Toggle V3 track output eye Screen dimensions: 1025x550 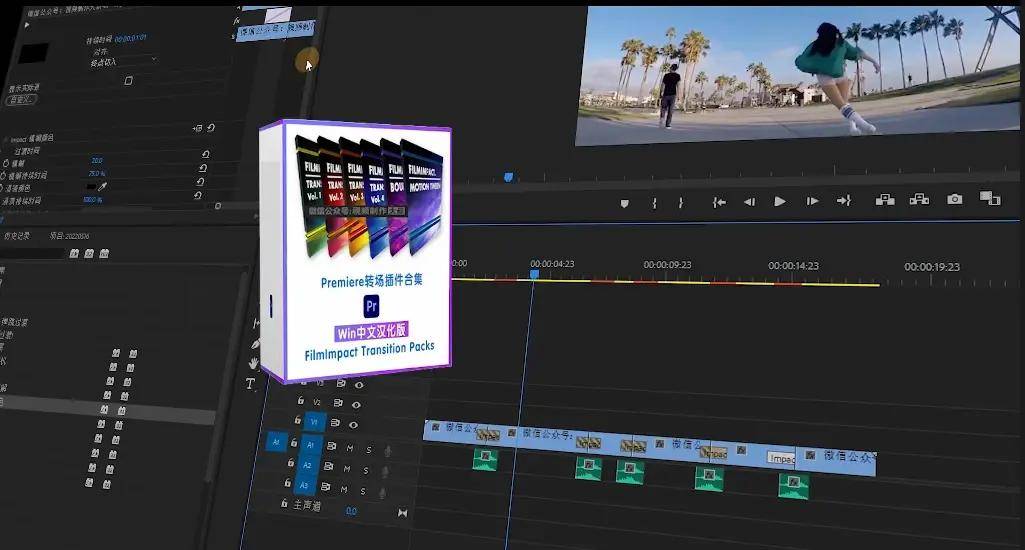click(359, 385)
